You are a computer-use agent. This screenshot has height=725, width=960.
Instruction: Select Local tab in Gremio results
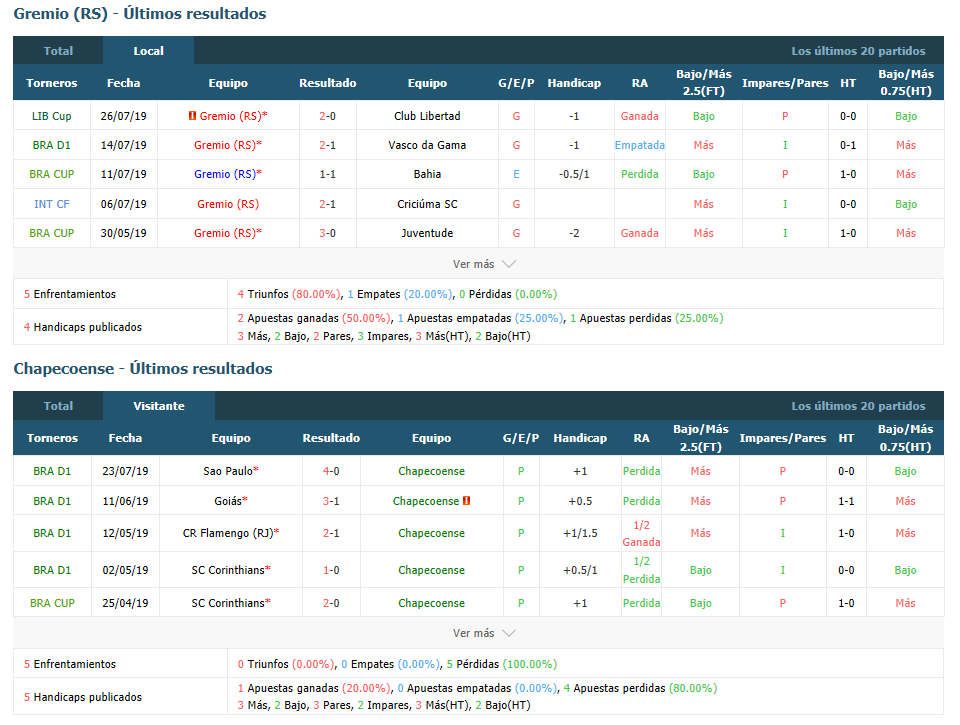pyautogui.click(x=148, y=51)
